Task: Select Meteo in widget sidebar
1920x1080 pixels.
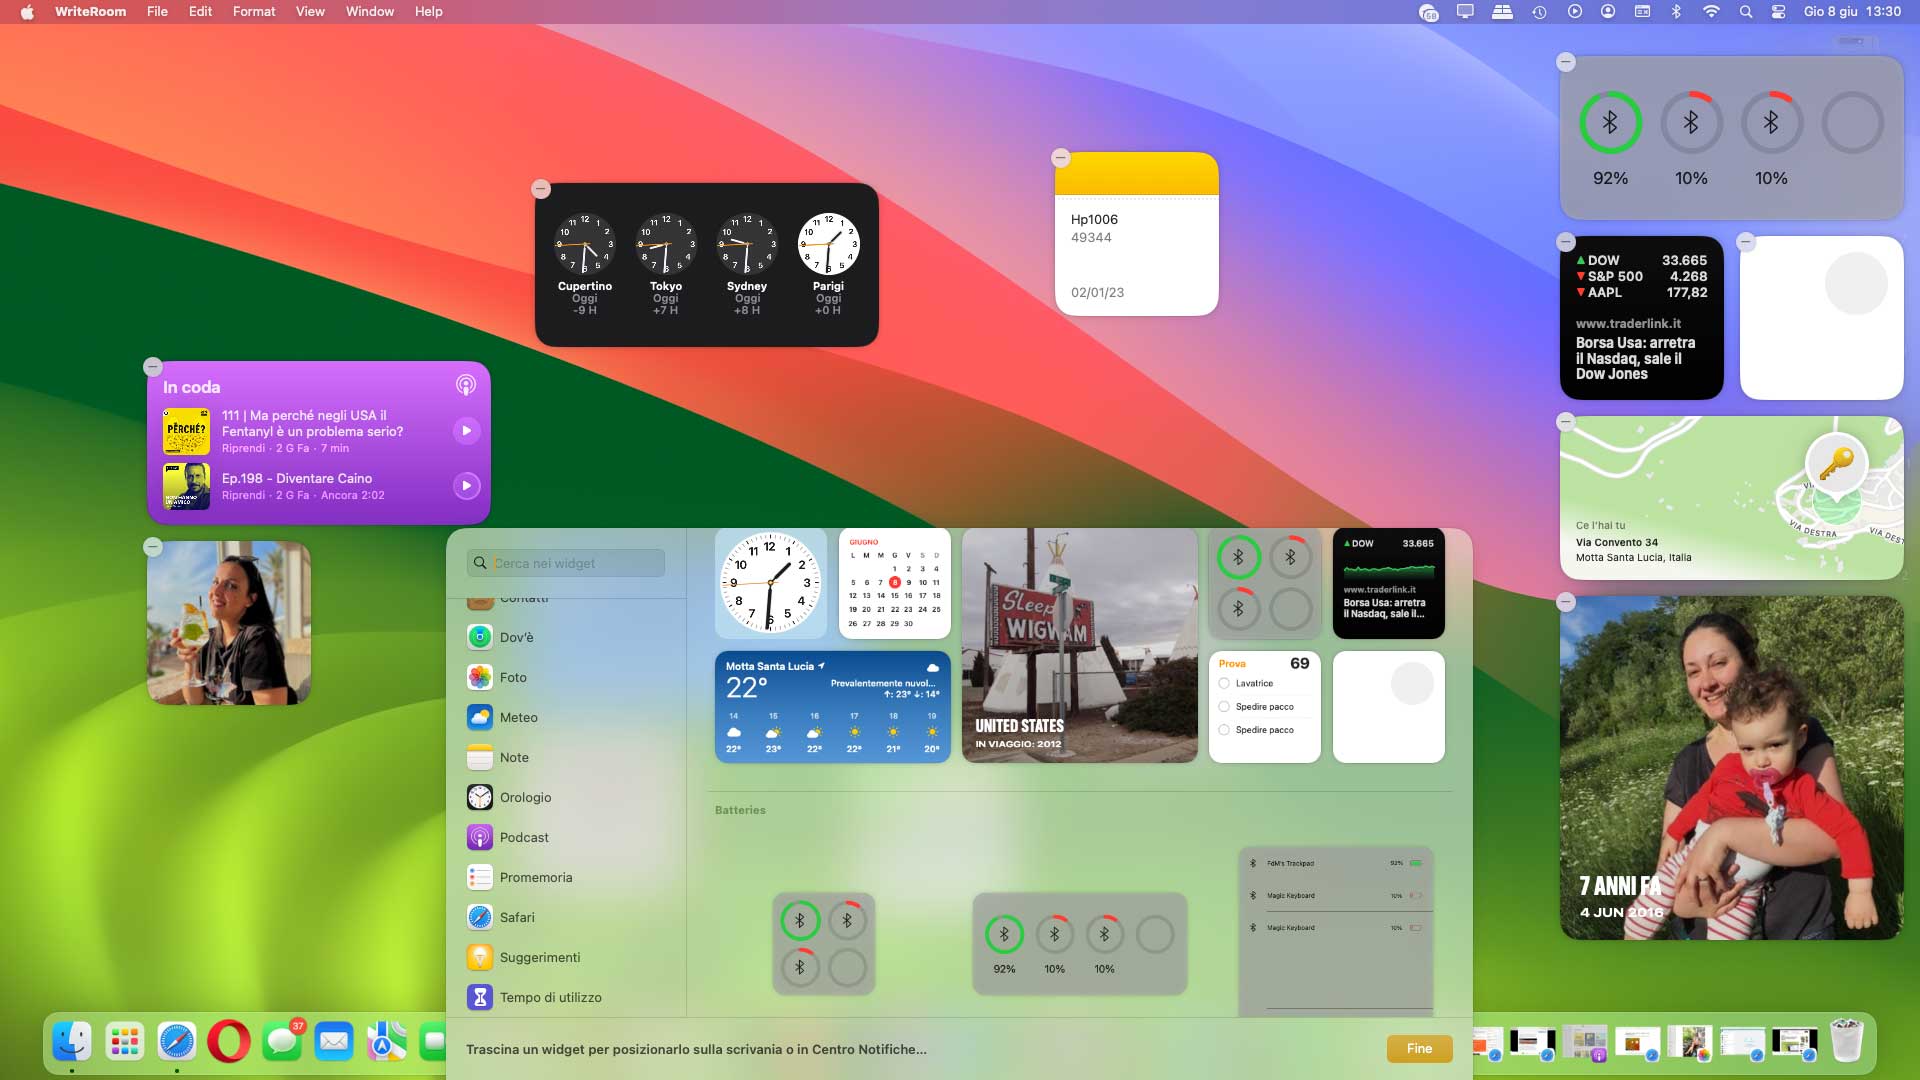Action: pyautogui.click(x=518, y=717)
